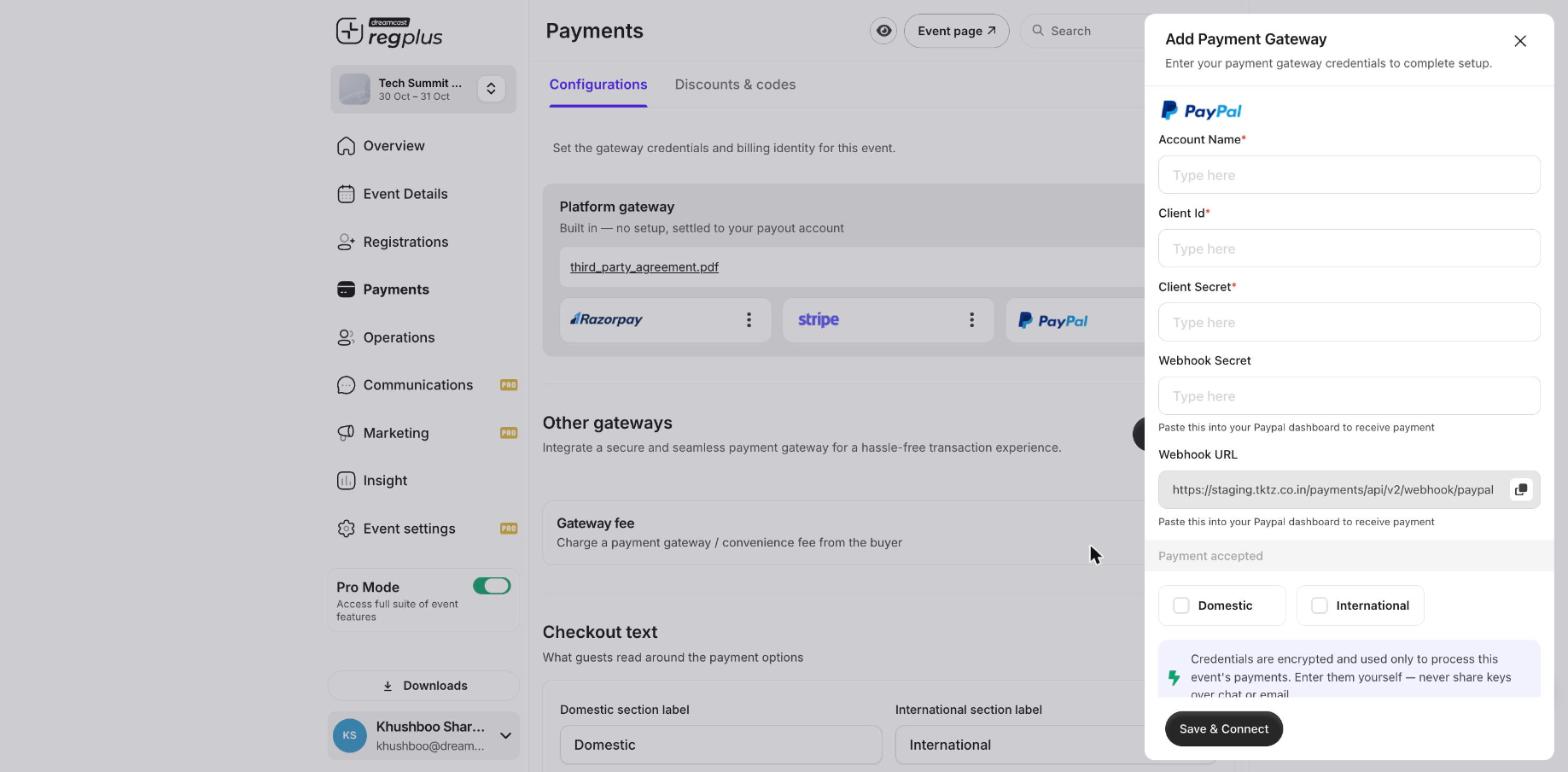
Task: Focus the Account Name input field
Action: point(1349,175)
